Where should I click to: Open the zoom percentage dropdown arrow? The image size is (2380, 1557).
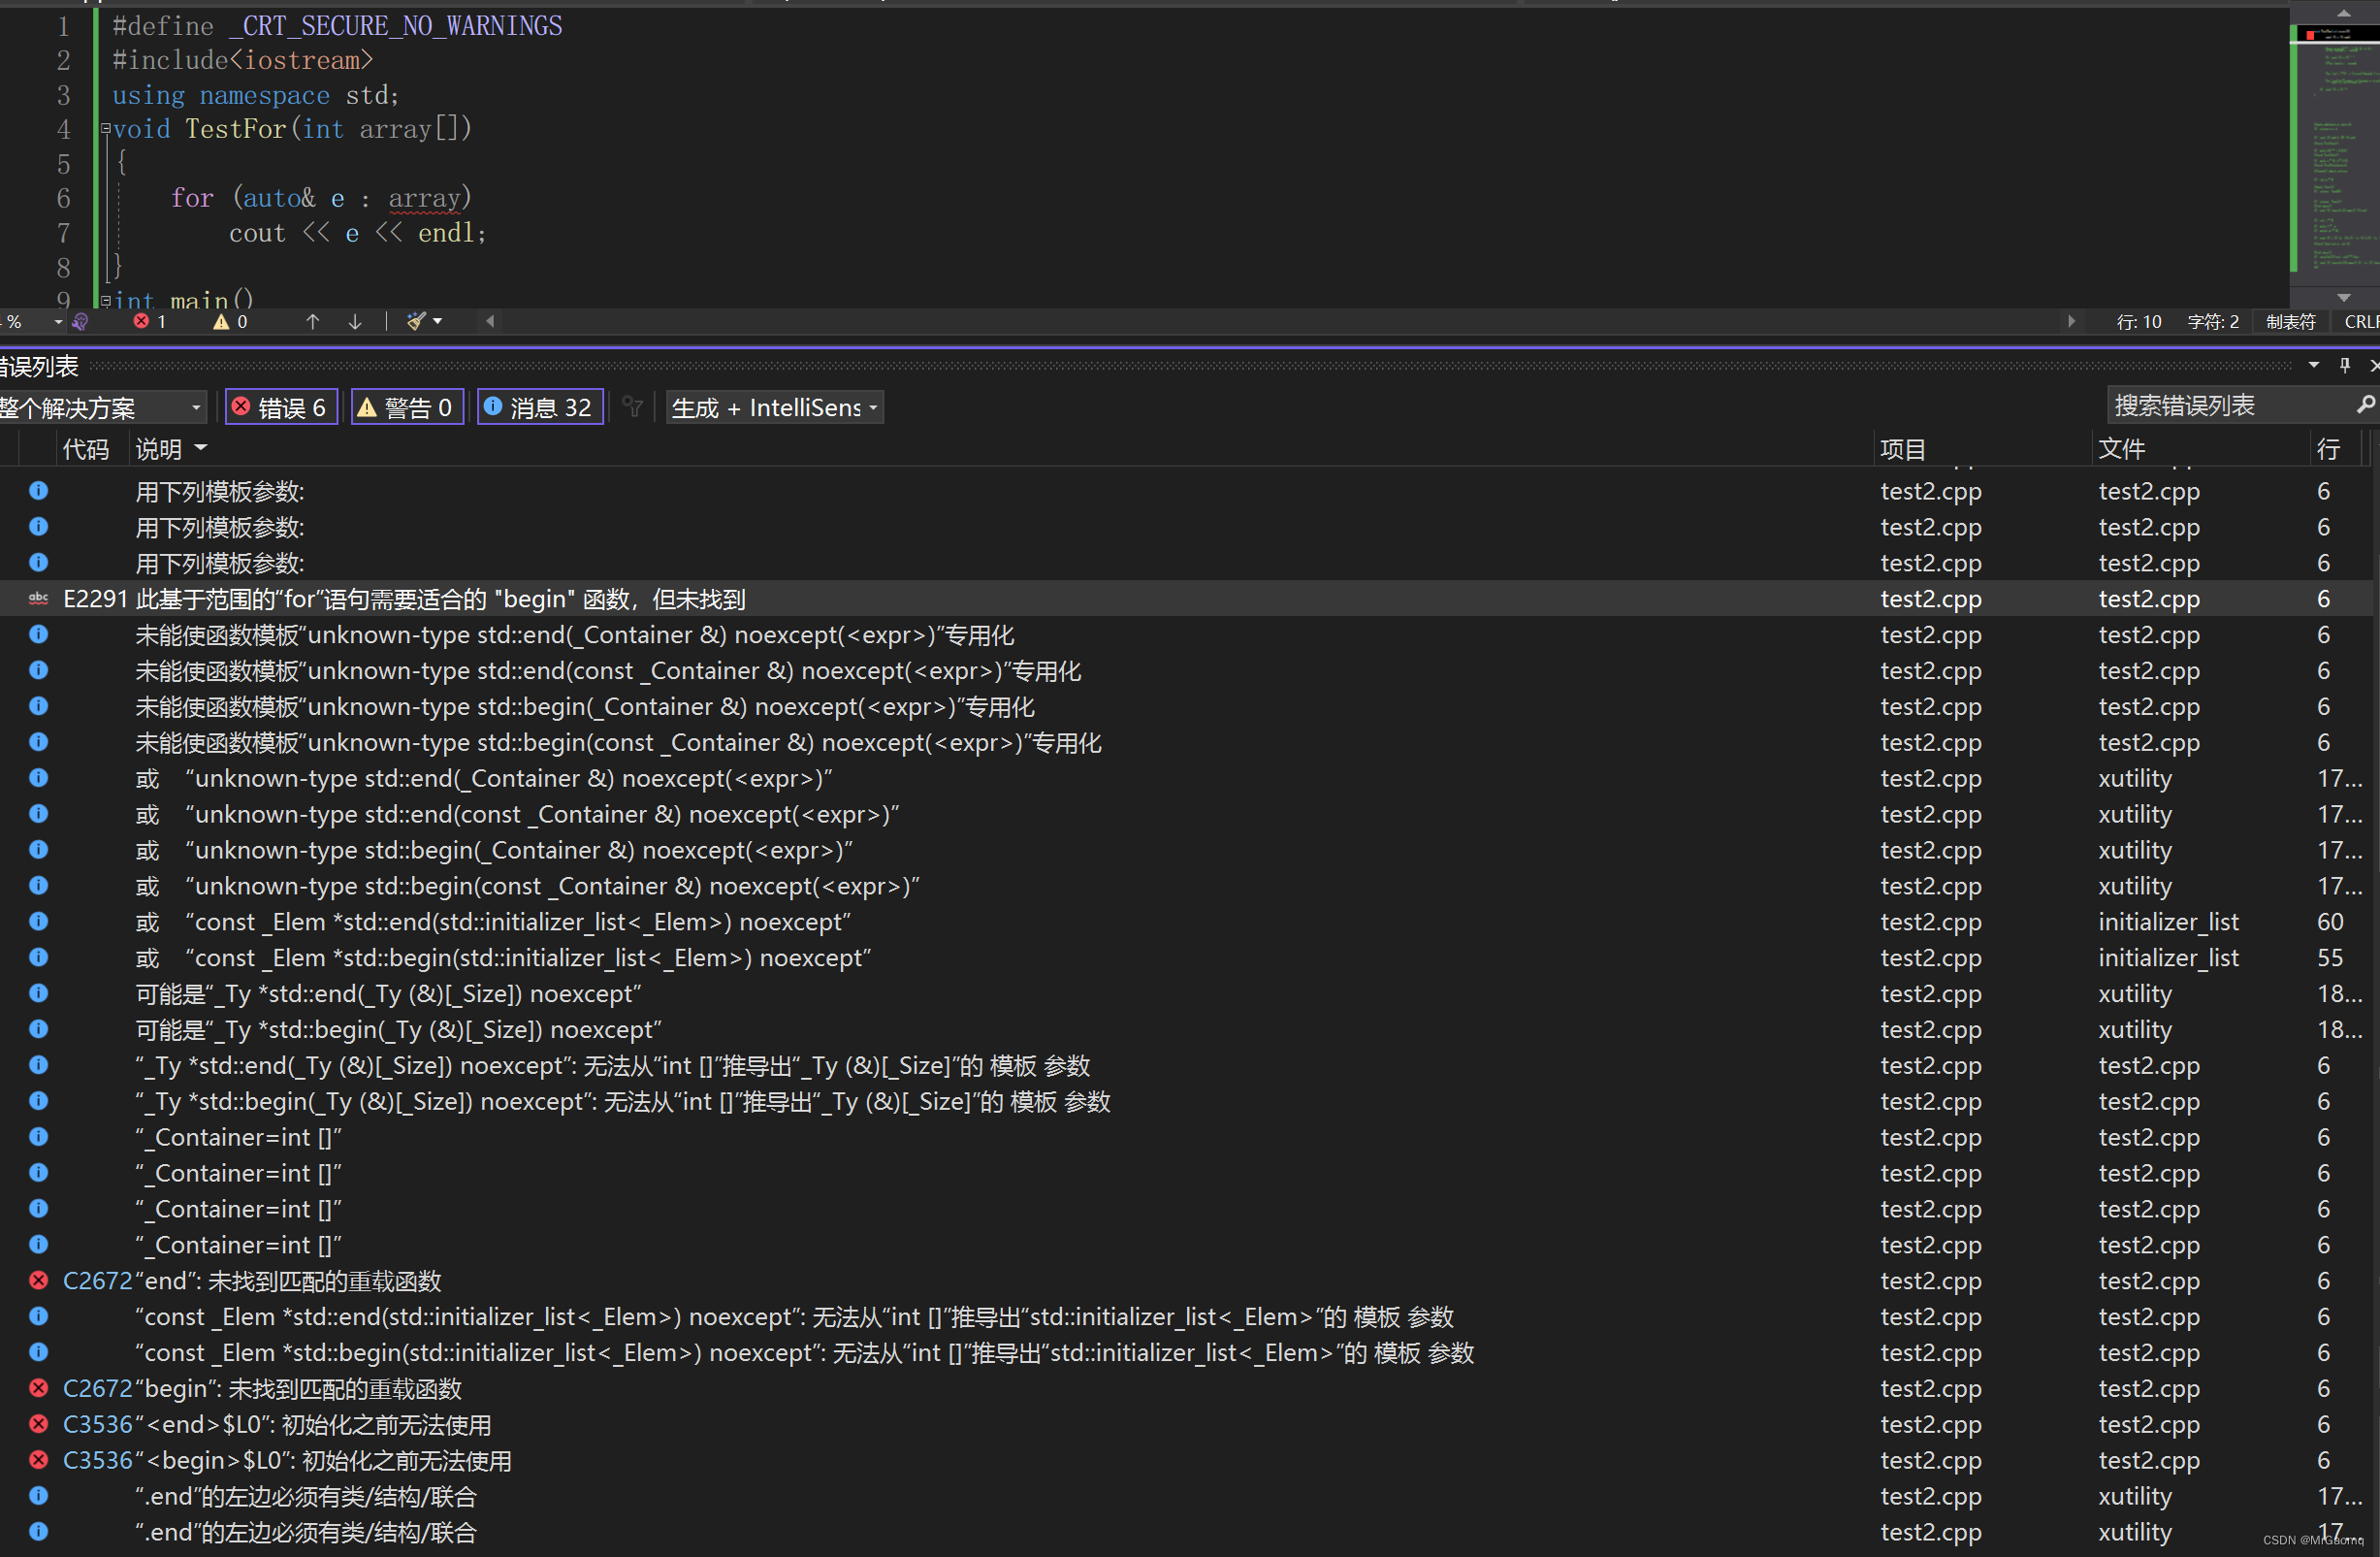tap(58, 321)
